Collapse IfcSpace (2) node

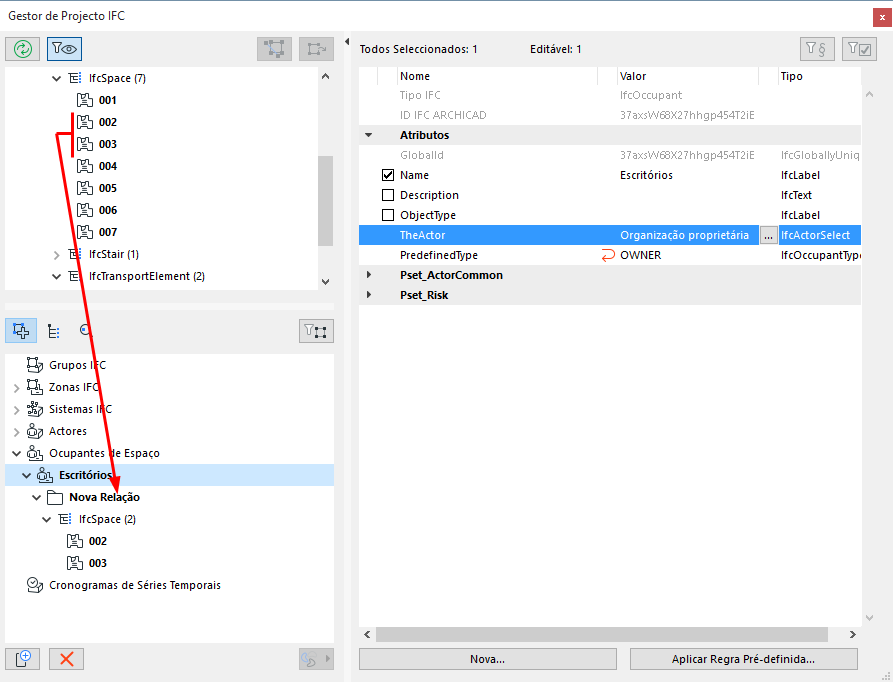pos(47,520)
